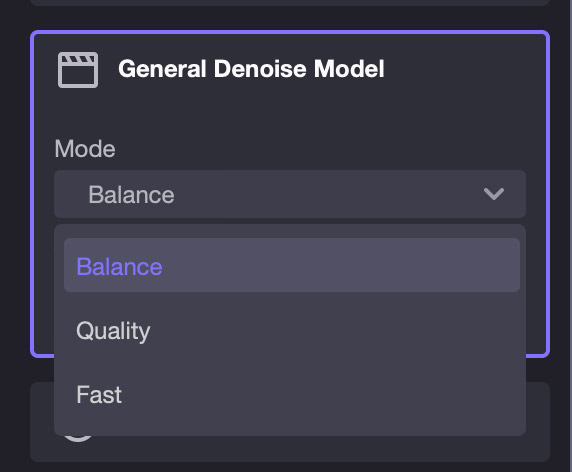Screen dimensions: 572x472
Task: Click the grey Balance text in the closed selector
Action: pyautogui.click(x=131, y=194)
